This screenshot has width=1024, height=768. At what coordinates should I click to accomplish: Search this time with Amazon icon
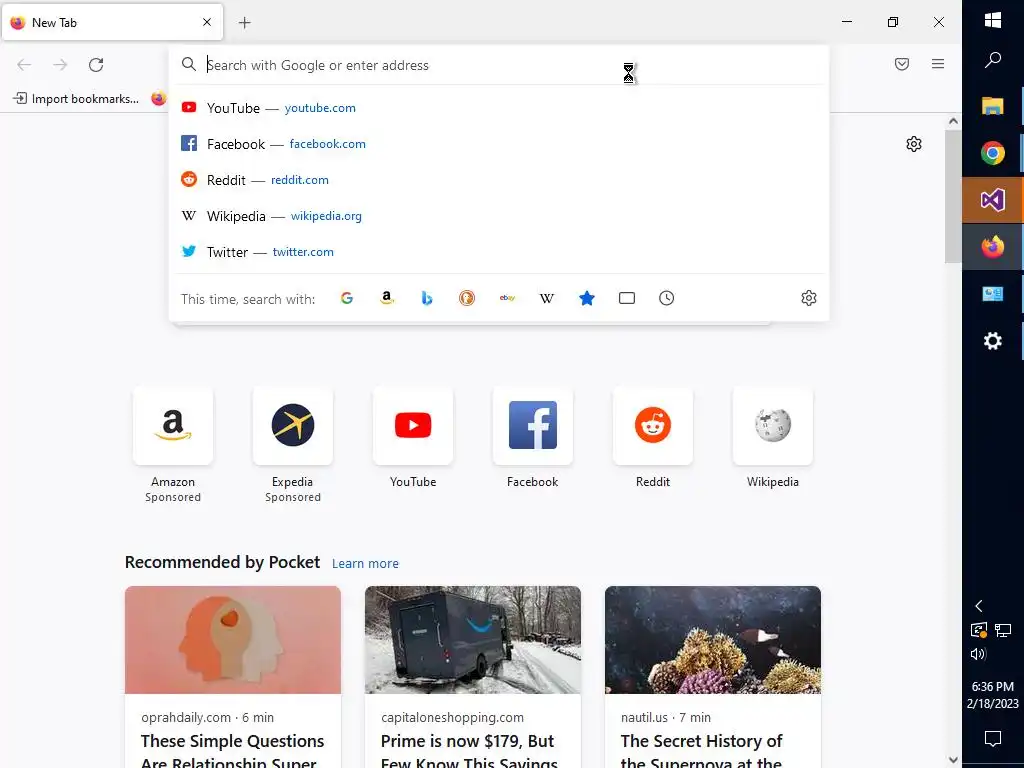click(387, 298)
